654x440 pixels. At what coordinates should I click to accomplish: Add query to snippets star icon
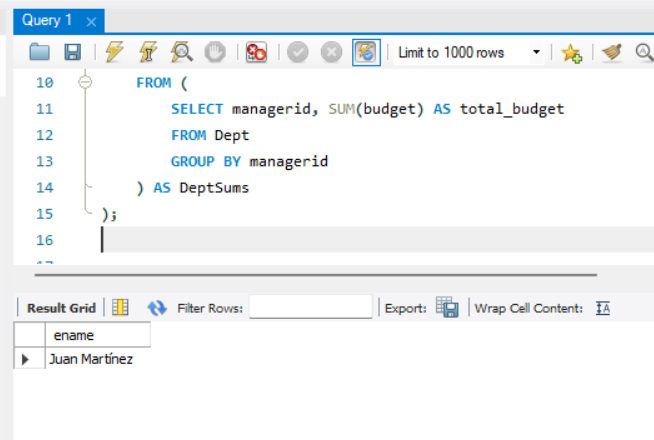571,53
